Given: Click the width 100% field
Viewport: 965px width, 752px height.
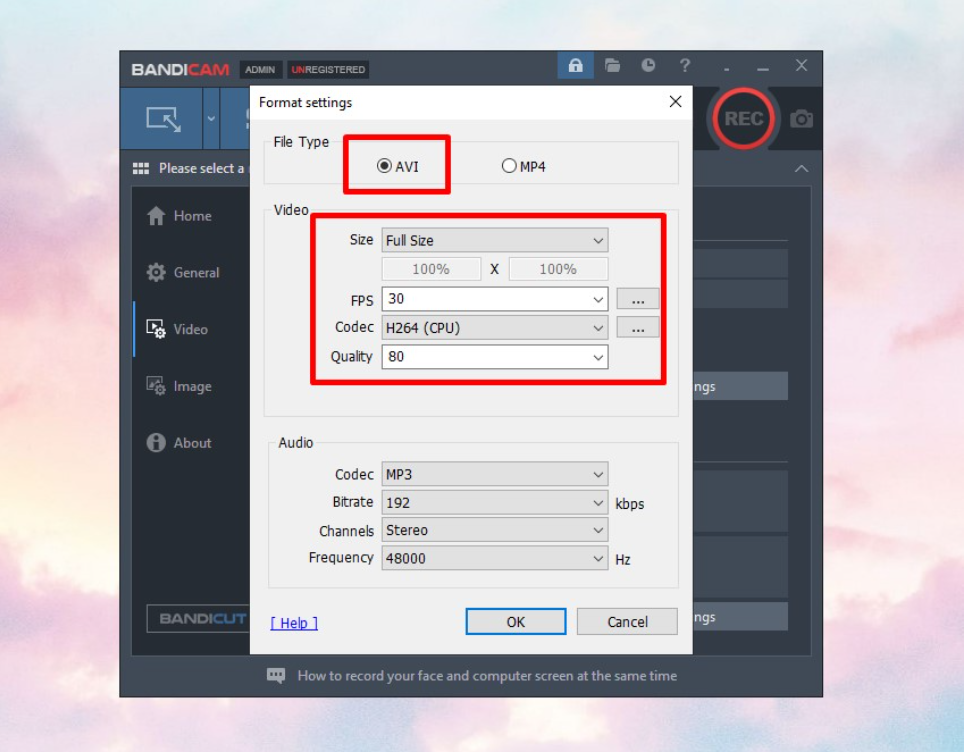Looking at the screenshot, I should [x=431, y=269].
